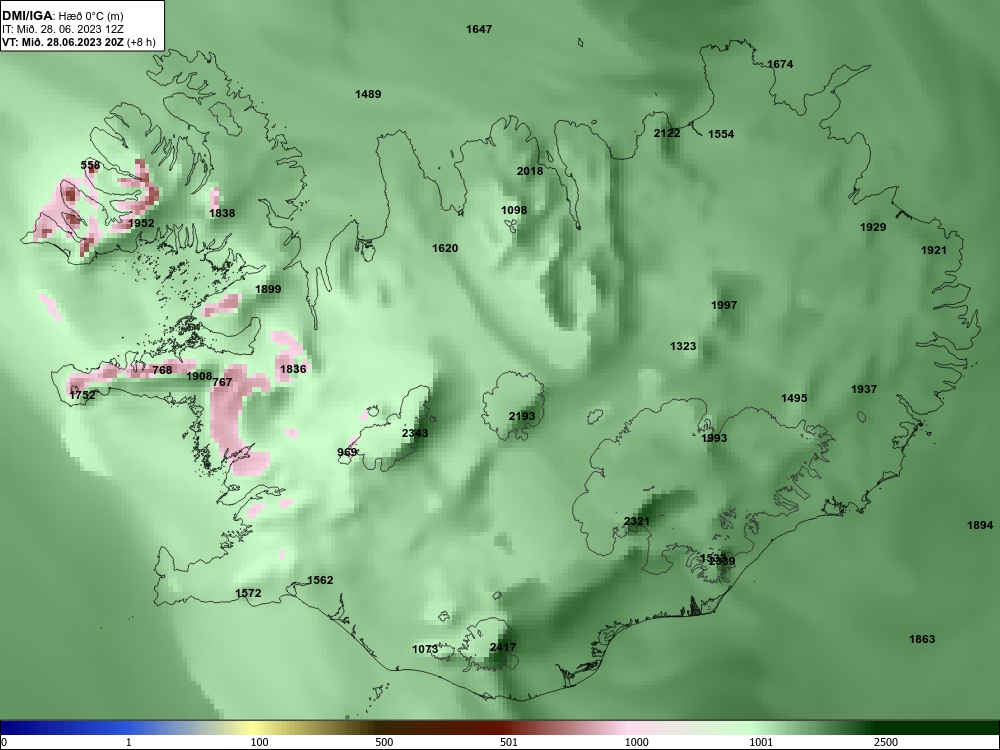This screenshot has height=750, width=1000.
Task: Select the 2321 label on Vatnajökull
Action: pos(636,522)
